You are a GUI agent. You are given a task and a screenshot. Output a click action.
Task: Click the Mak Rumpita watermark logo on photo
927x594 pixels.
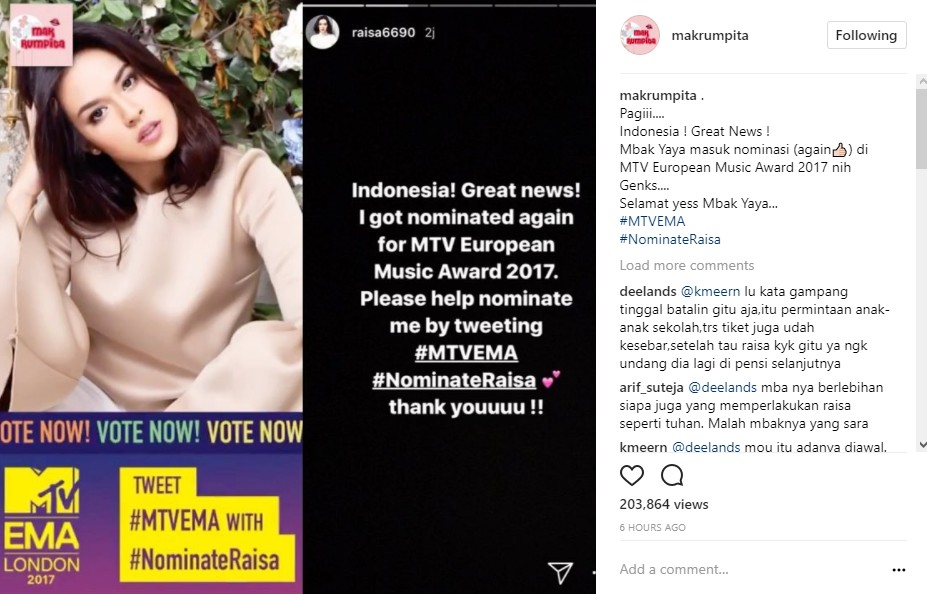[41, 35]
